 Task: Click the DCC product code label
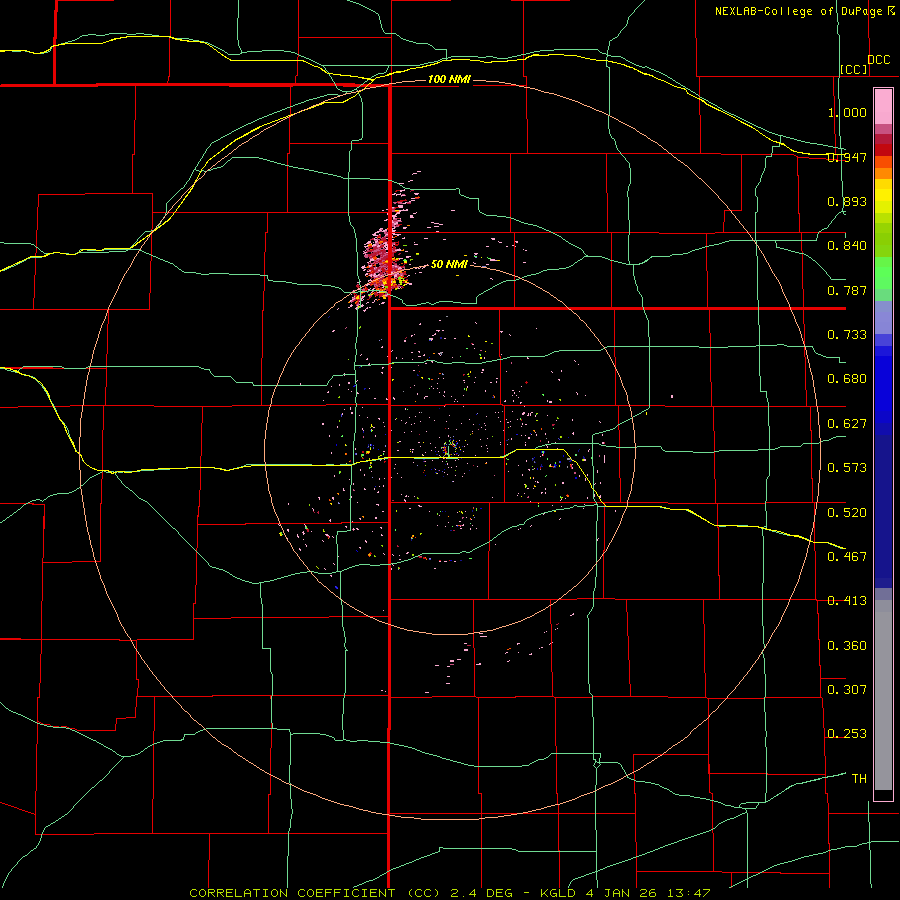click(x=879, y=60)
